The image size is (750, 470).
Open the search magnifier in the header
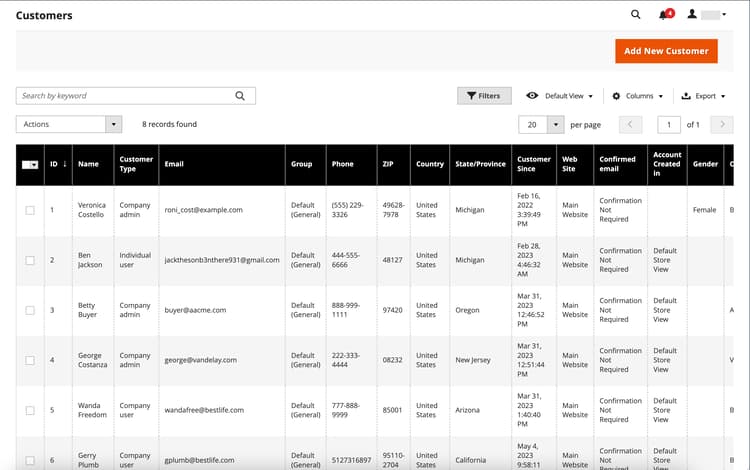pyautogui.click(x=635, y=14)
